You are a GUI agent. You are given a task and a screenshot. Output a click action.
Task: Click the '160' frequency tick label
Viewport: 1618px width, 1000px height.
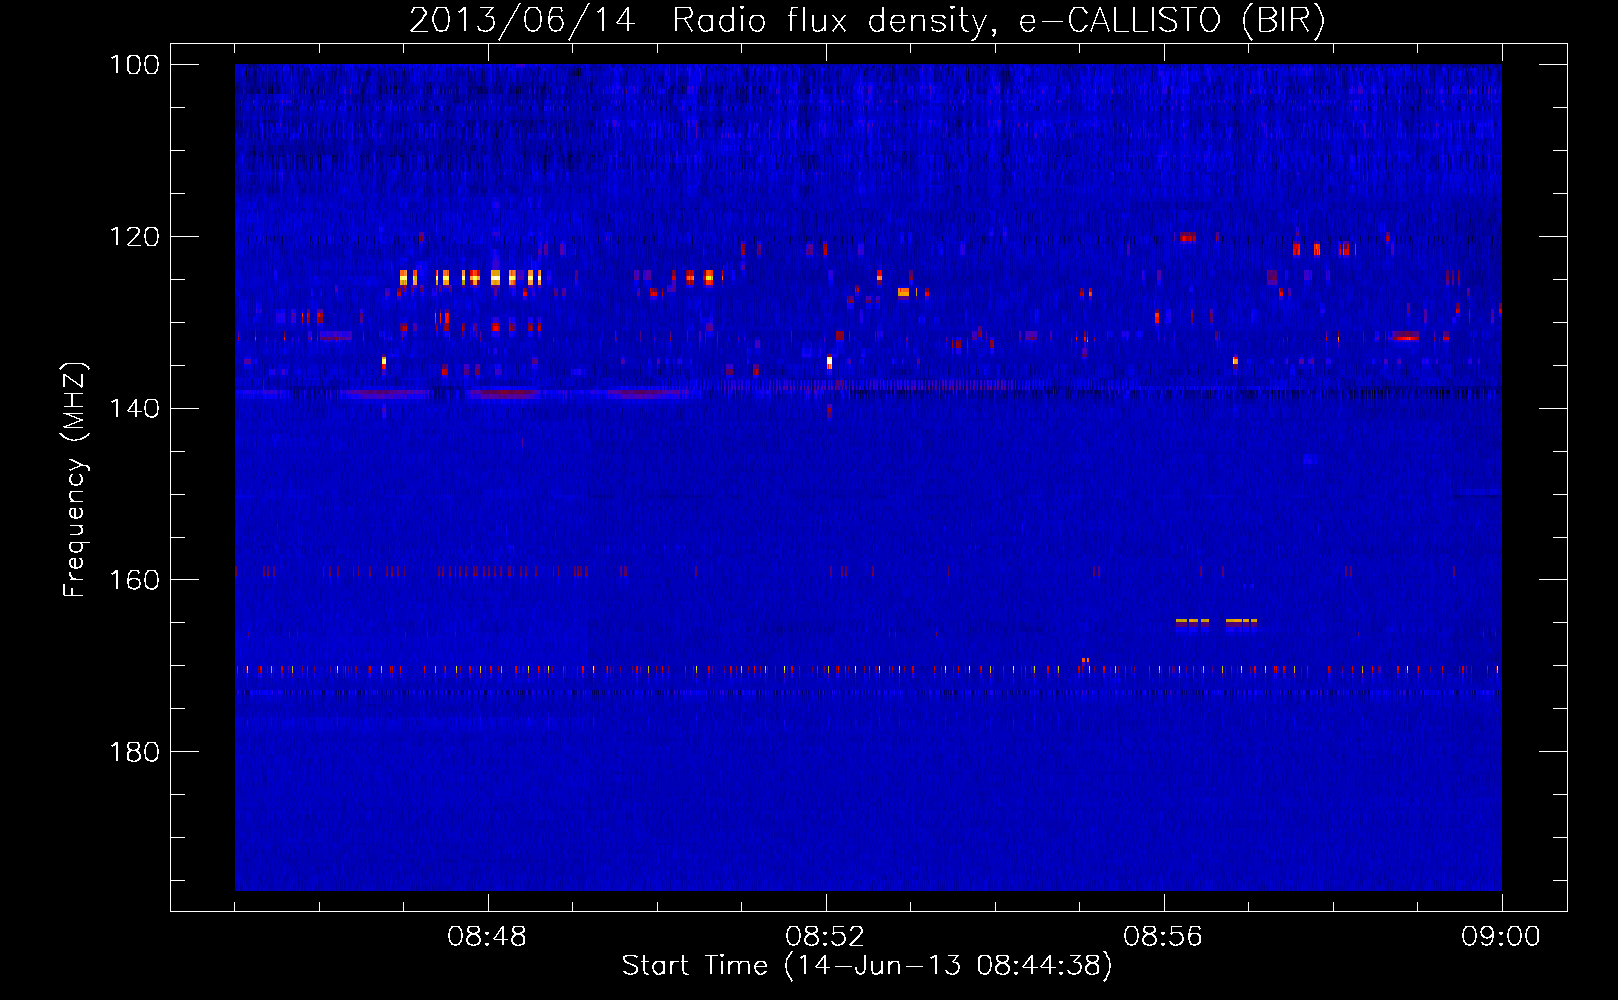pyautogui.click(x=135, y=580)
